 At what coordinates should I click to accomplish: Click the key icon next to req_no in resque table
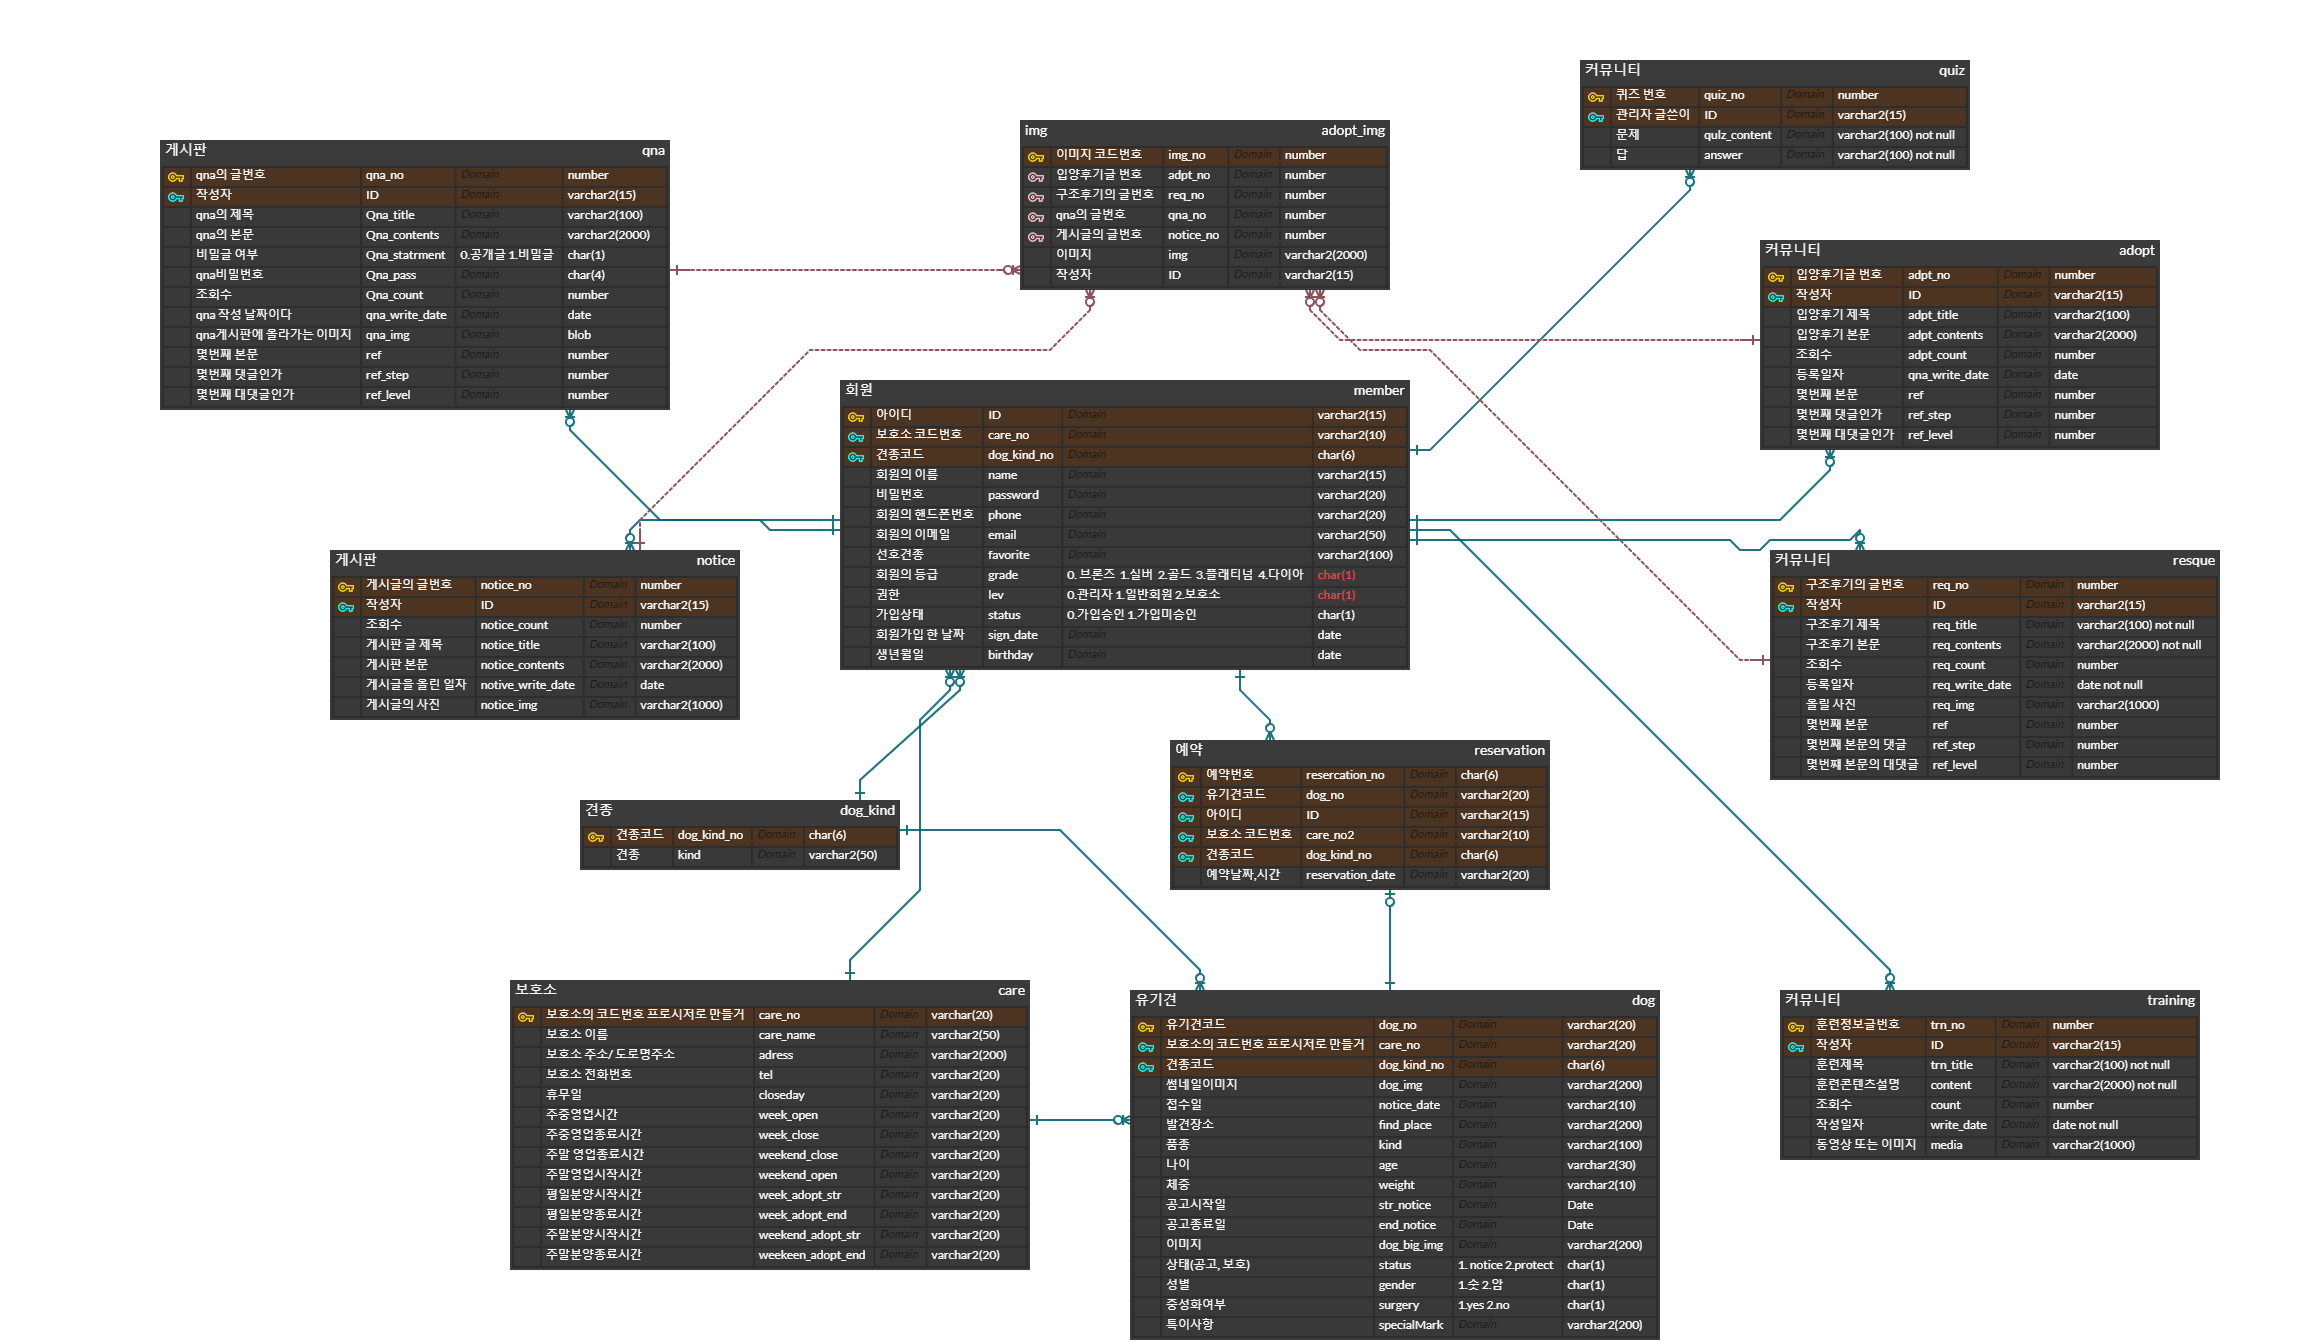click(1786, 585)
